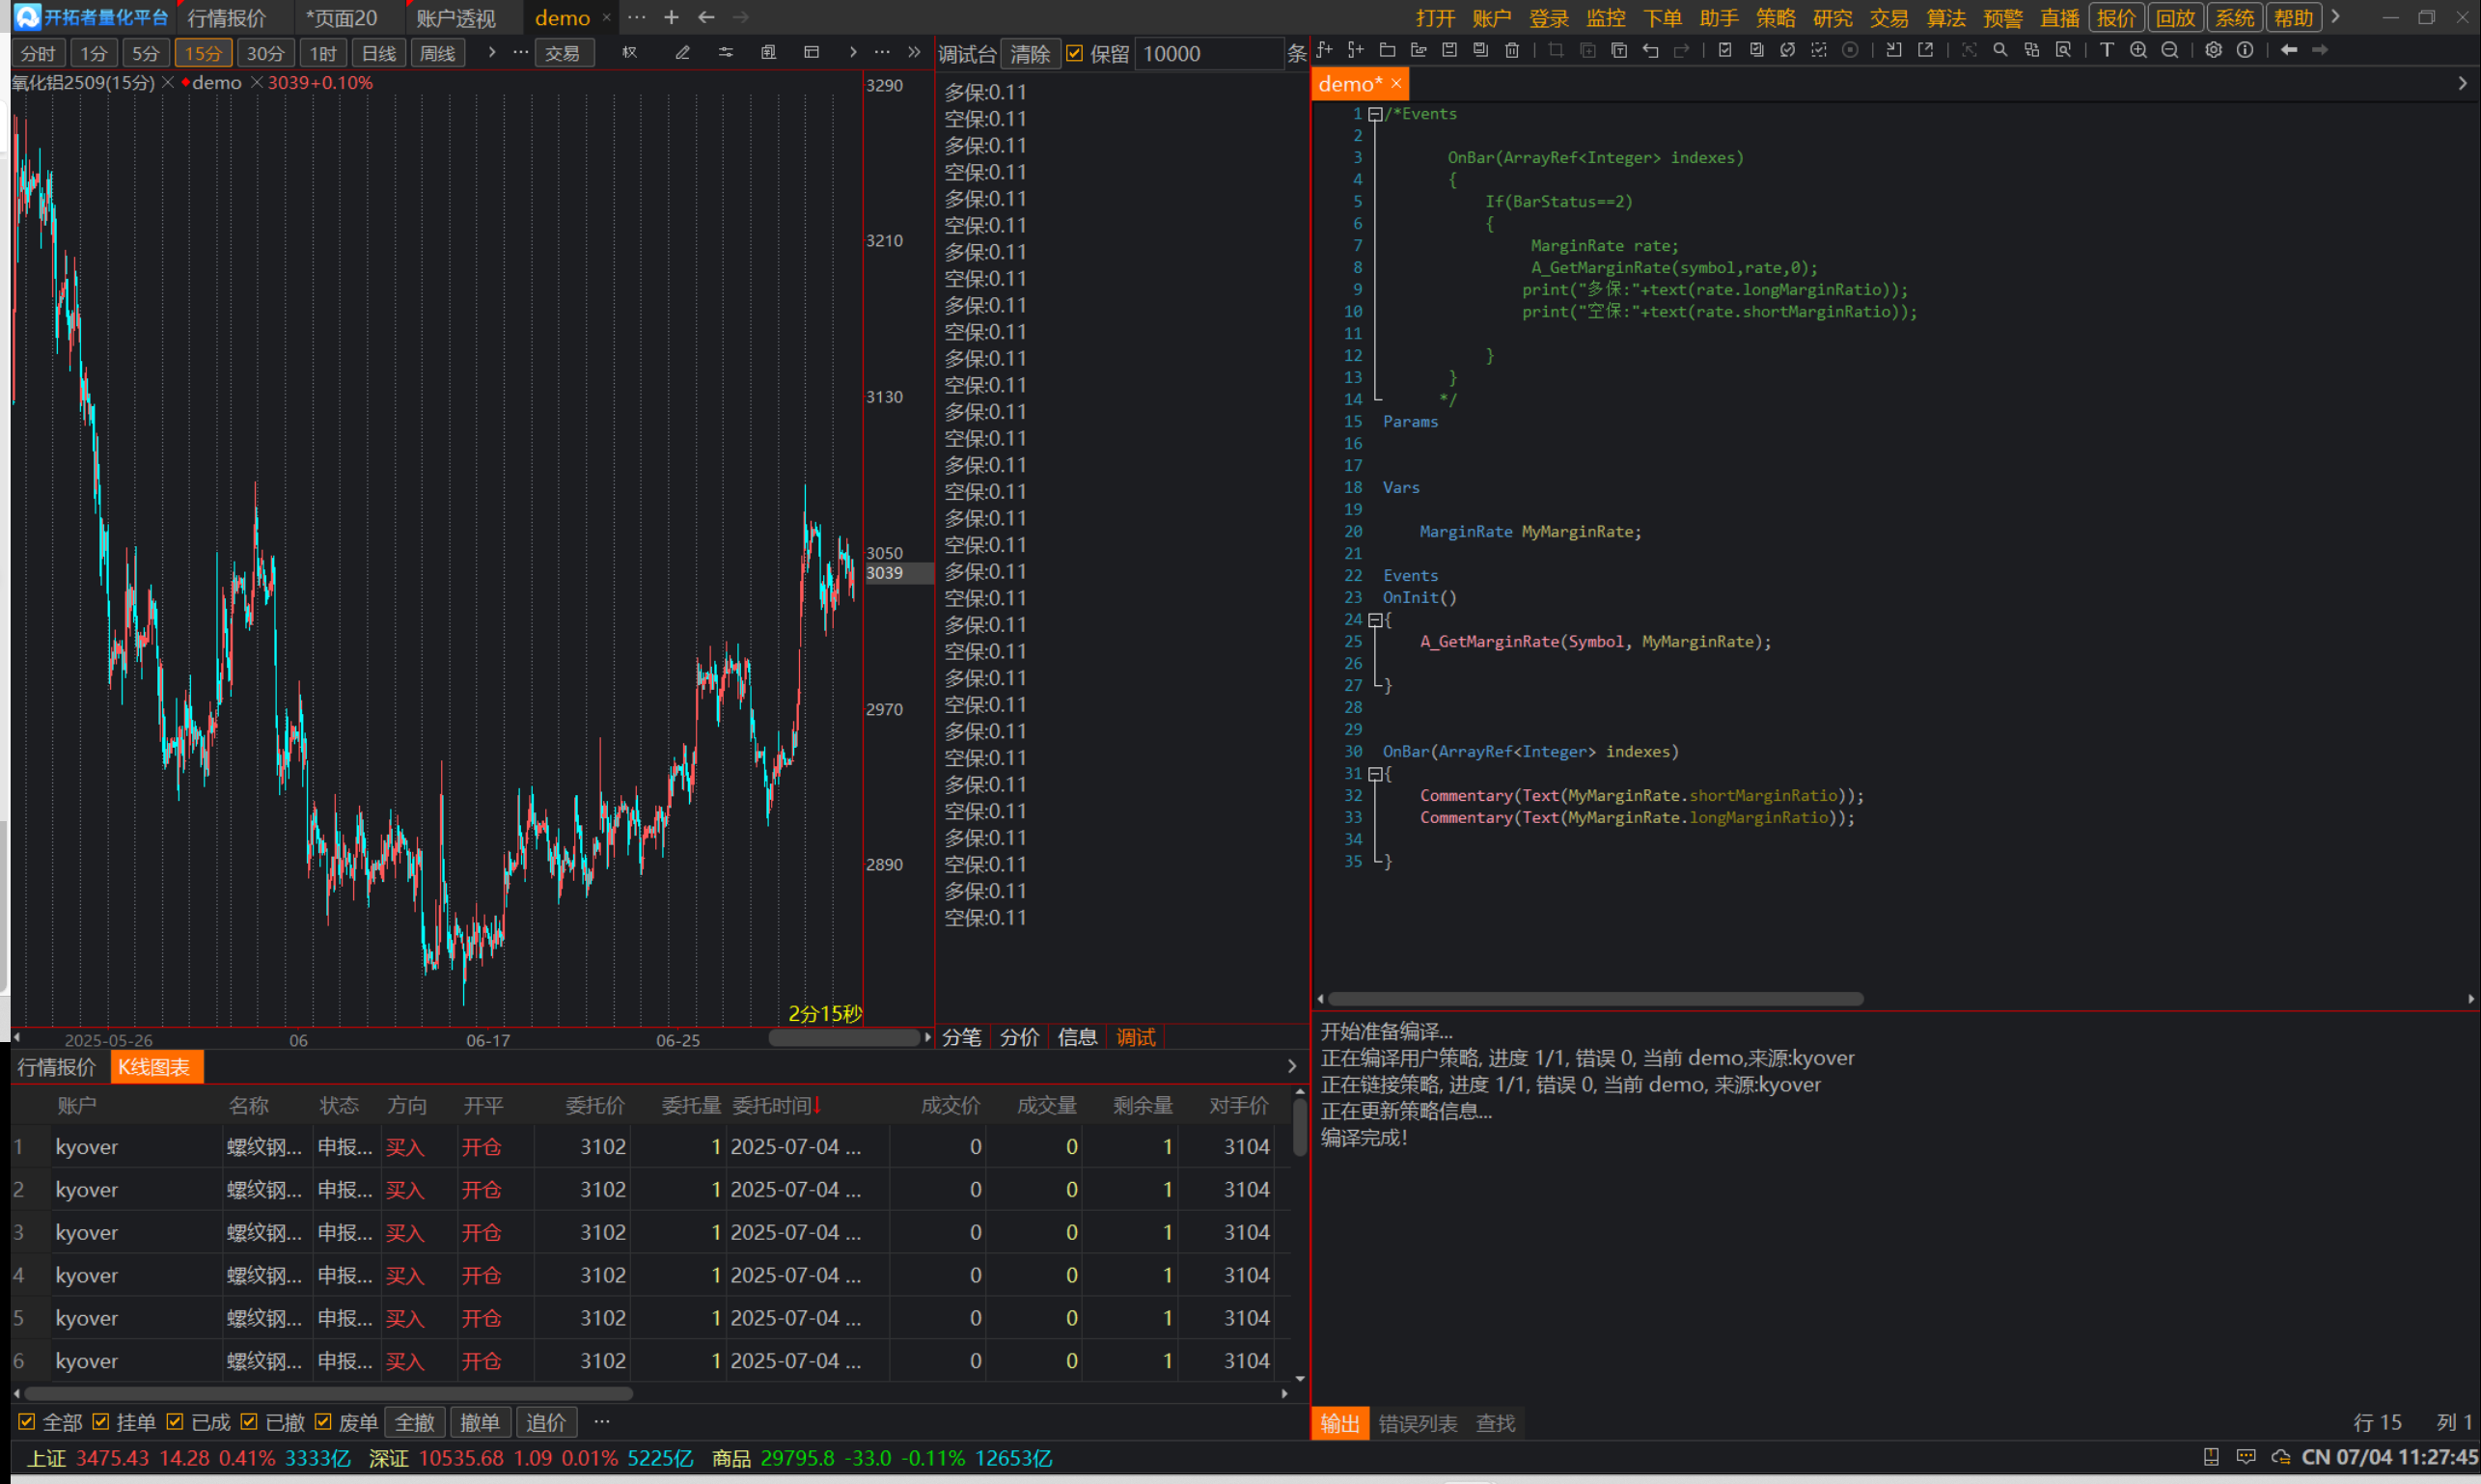This screenshot has width=2481, height=1484.
Task: Sort orders by the 委托时间 column header
Action: click(775, 1105)
